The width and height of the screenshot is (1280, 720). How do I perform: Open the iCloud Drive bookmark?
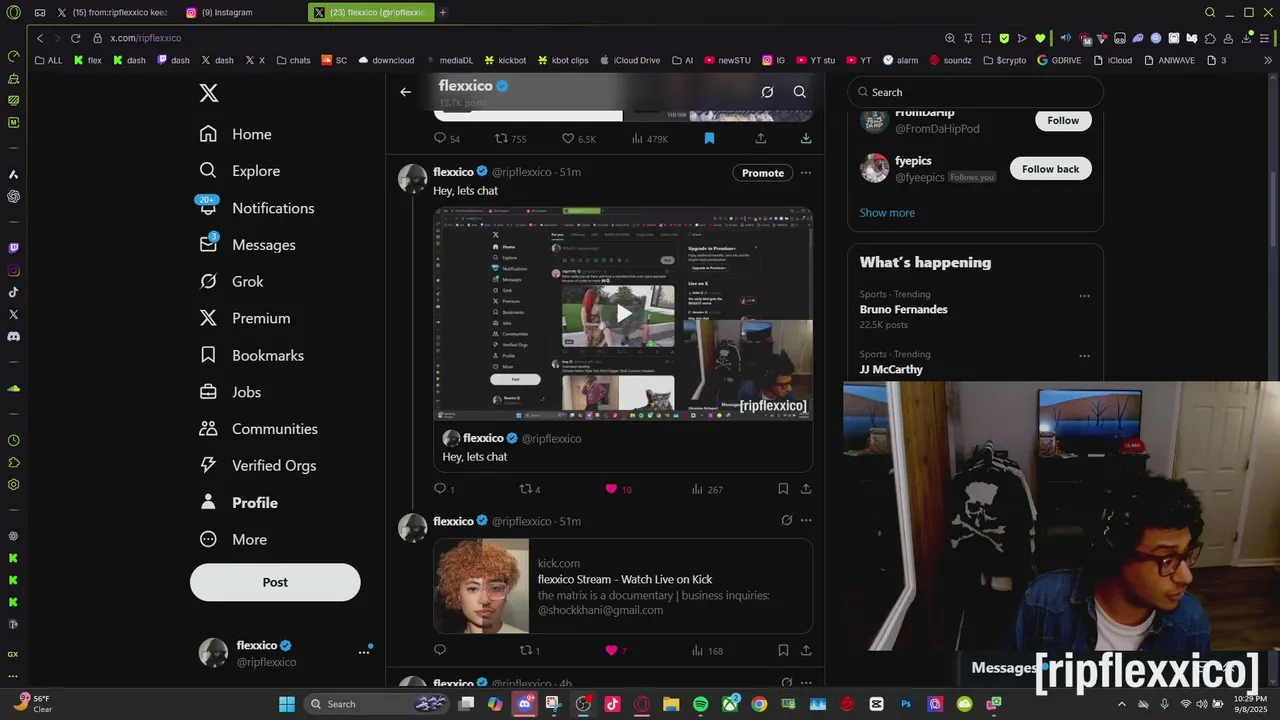[628, 60]
